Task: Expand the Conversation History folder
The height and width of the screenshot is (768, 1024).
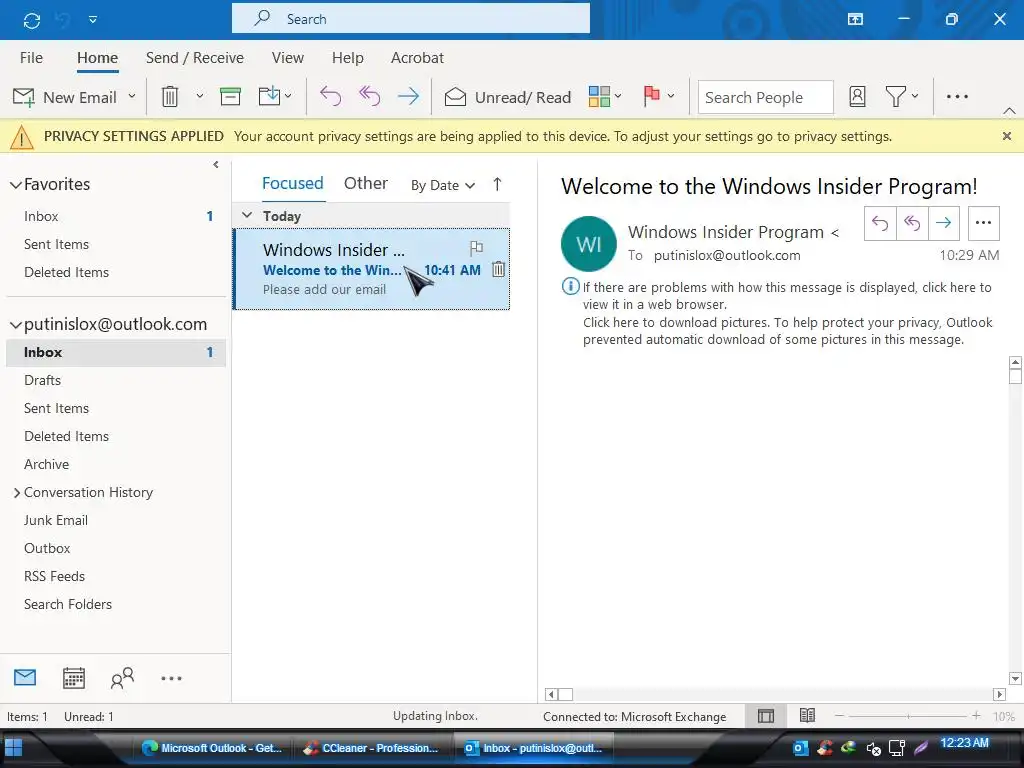Action: (17, 492)
